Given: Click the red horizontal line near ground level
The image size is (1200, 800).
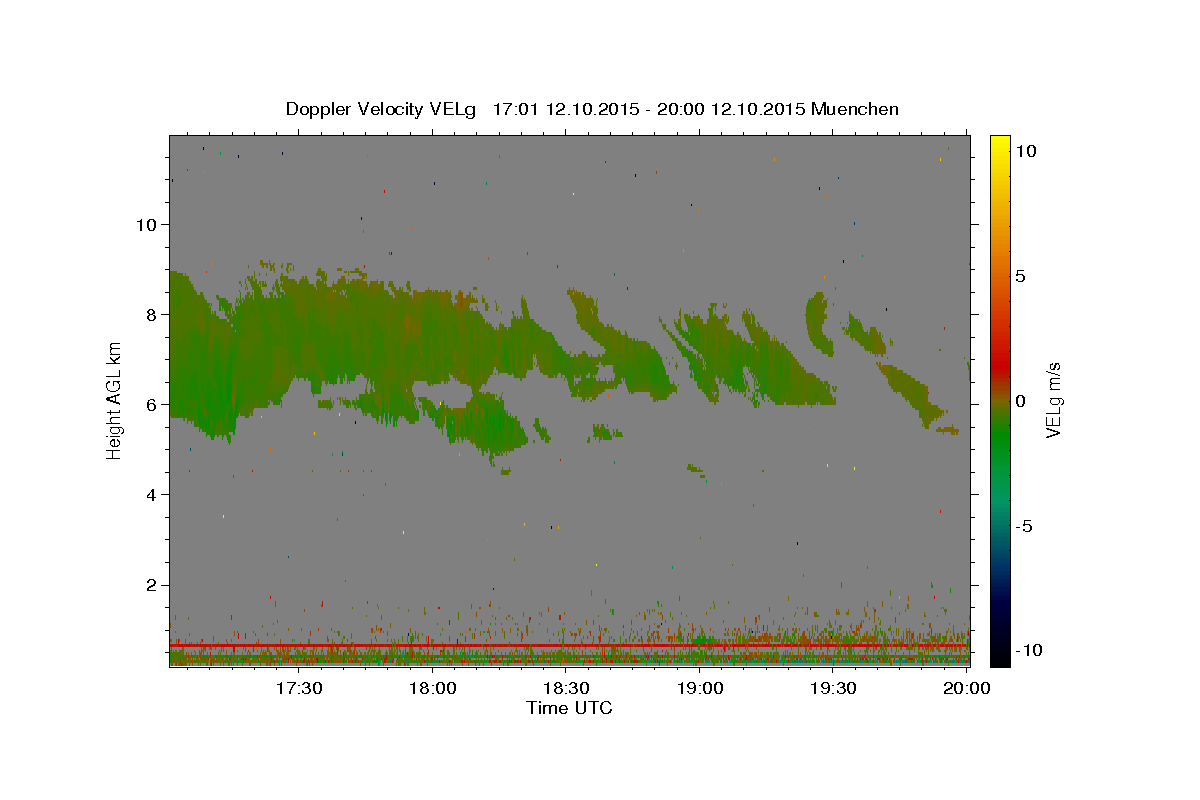Looking at the screenshot, I should (569, 646).
